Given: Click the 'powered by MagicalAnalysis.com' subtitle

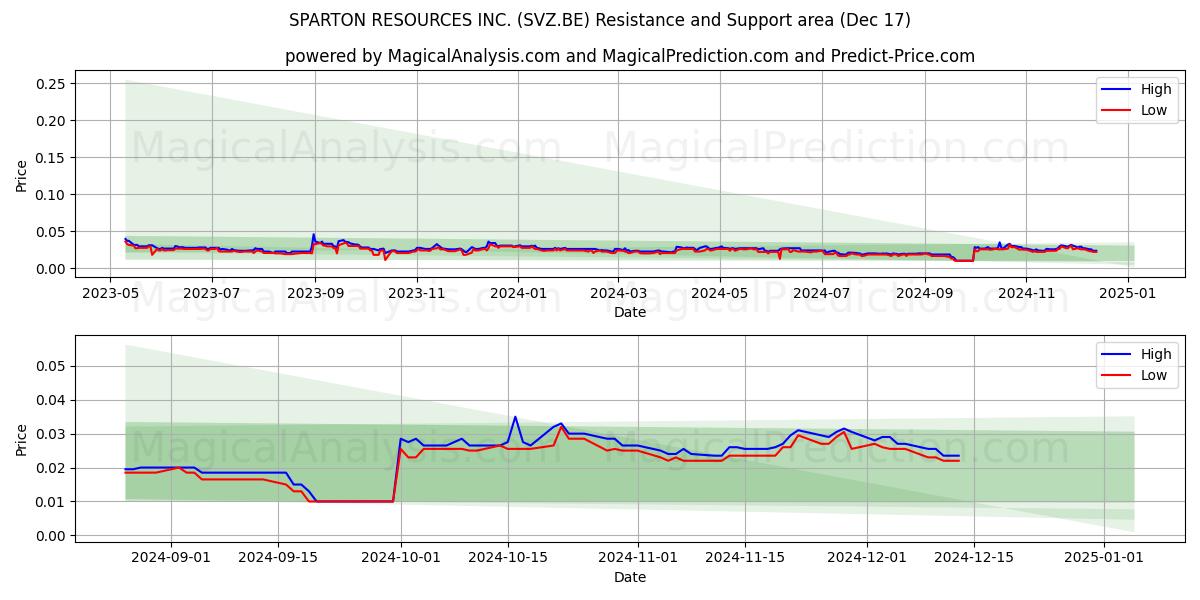Looking at the screenshot, I should tap(630, 56).
